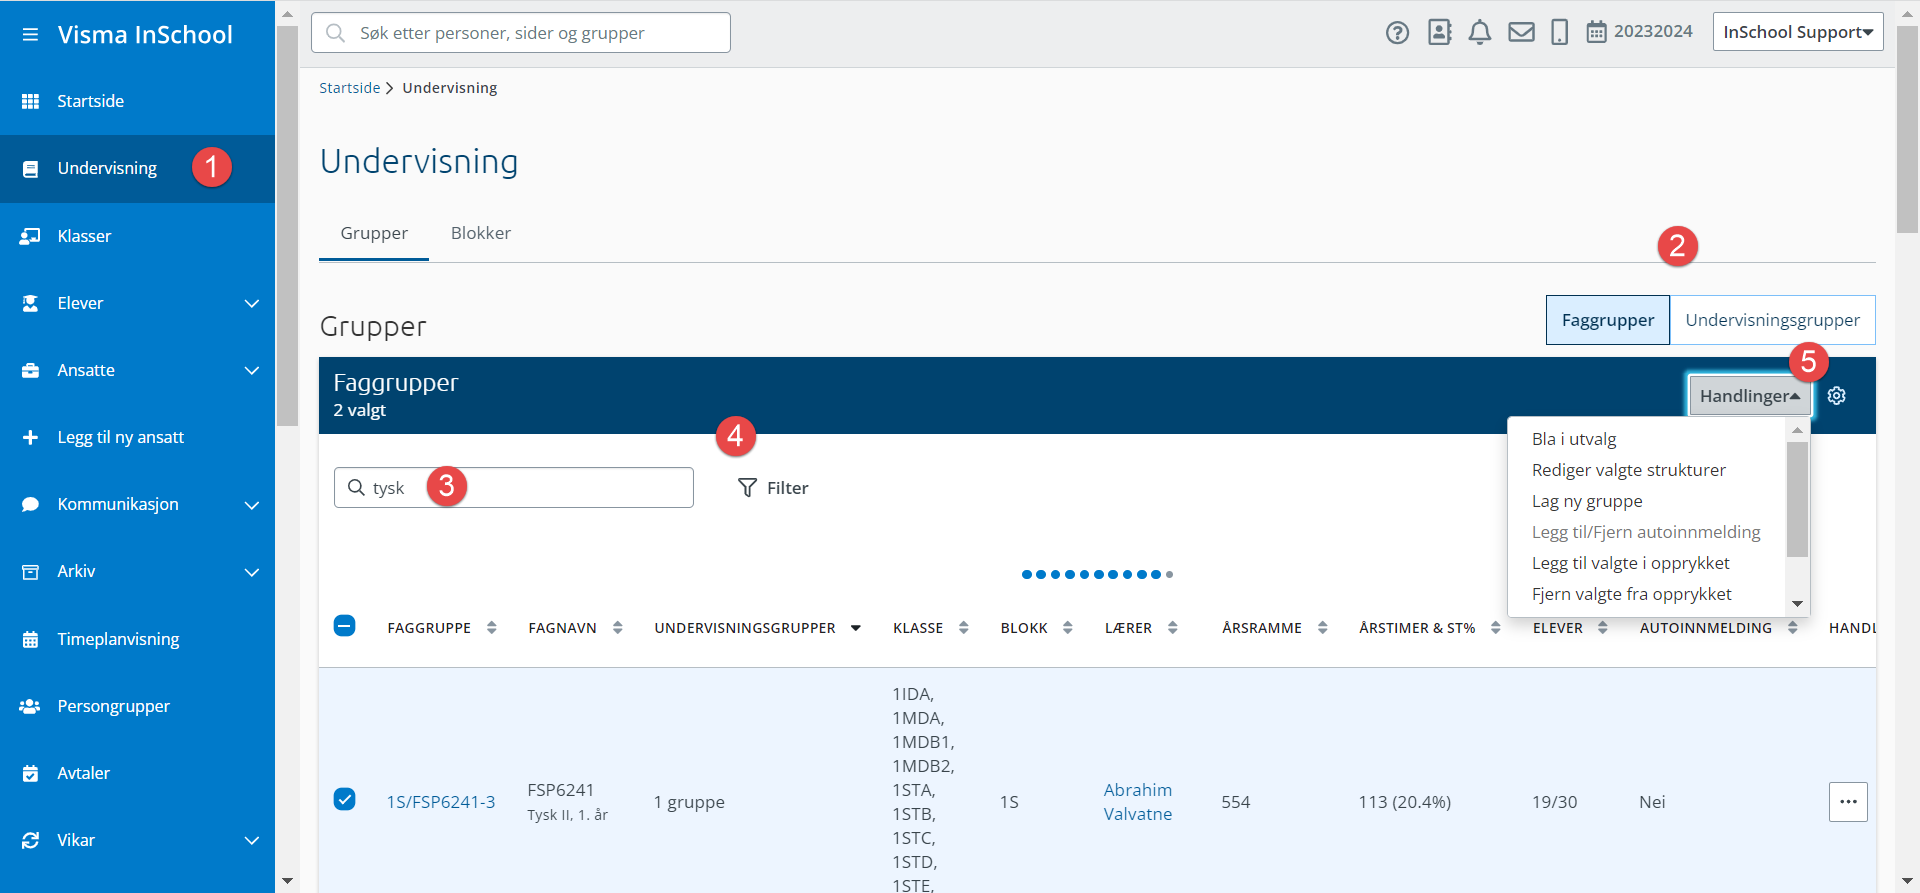
Task: Sort by ELEVER column
Action: click(1570, 628)
